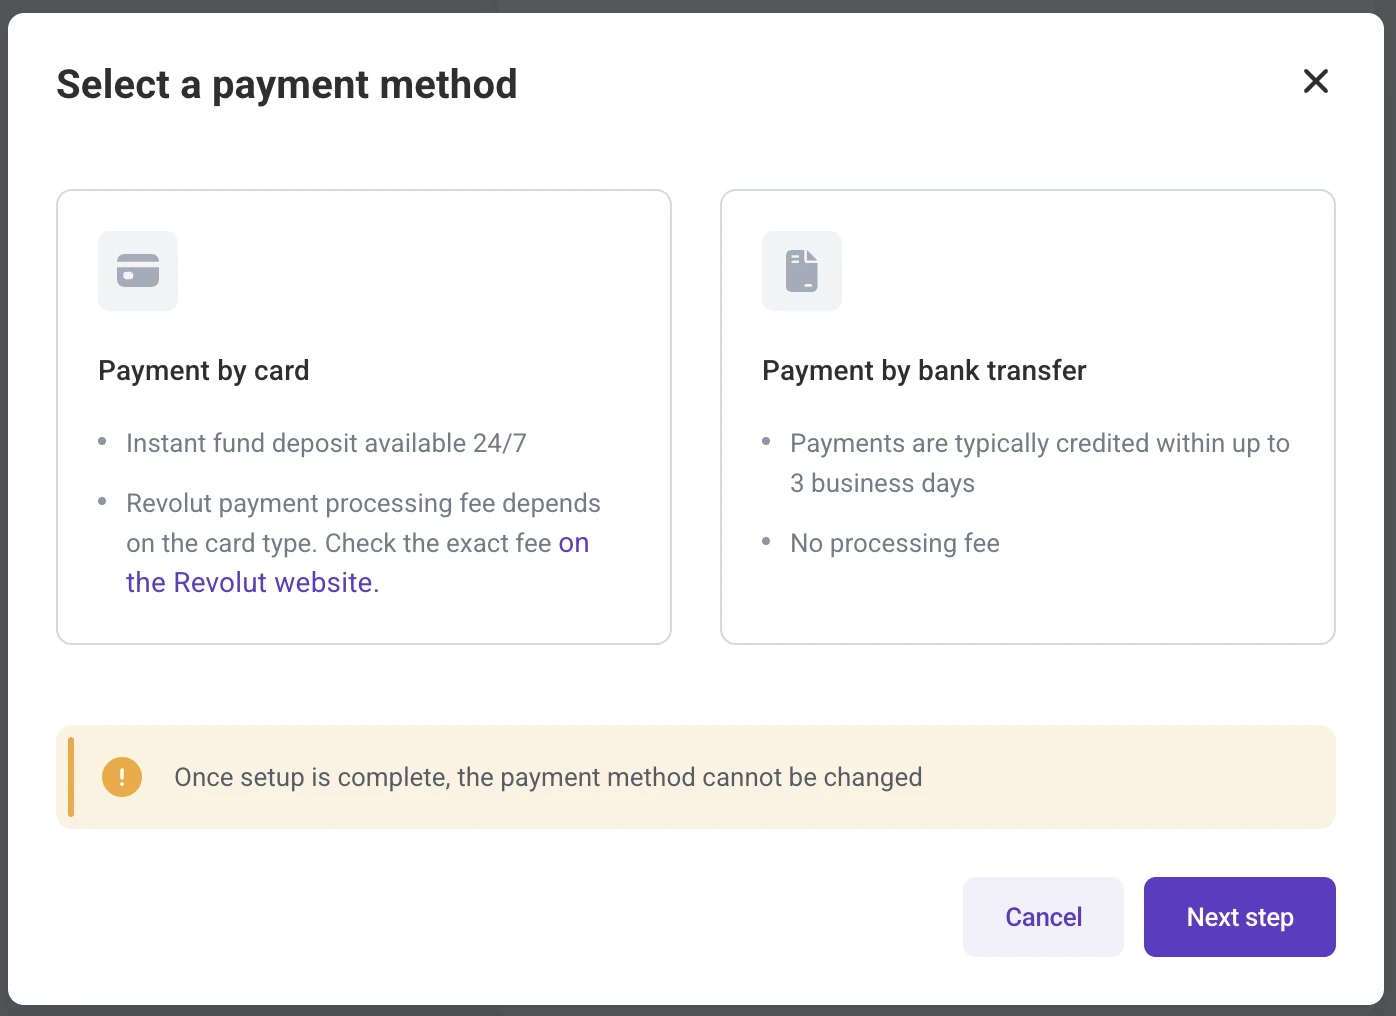Click the Payment by card heading
The width and height of the screenshot is (1396, 1016).
(x=204, y=371)
